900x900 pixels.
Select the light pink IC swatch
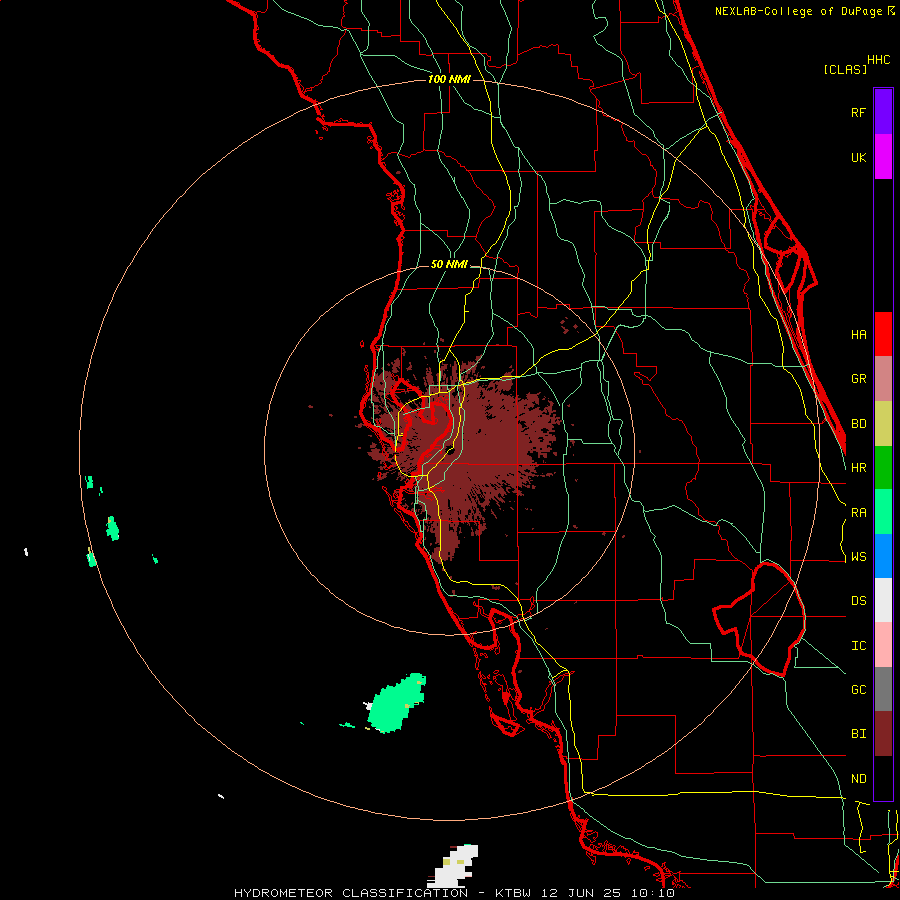click(883, 645)
